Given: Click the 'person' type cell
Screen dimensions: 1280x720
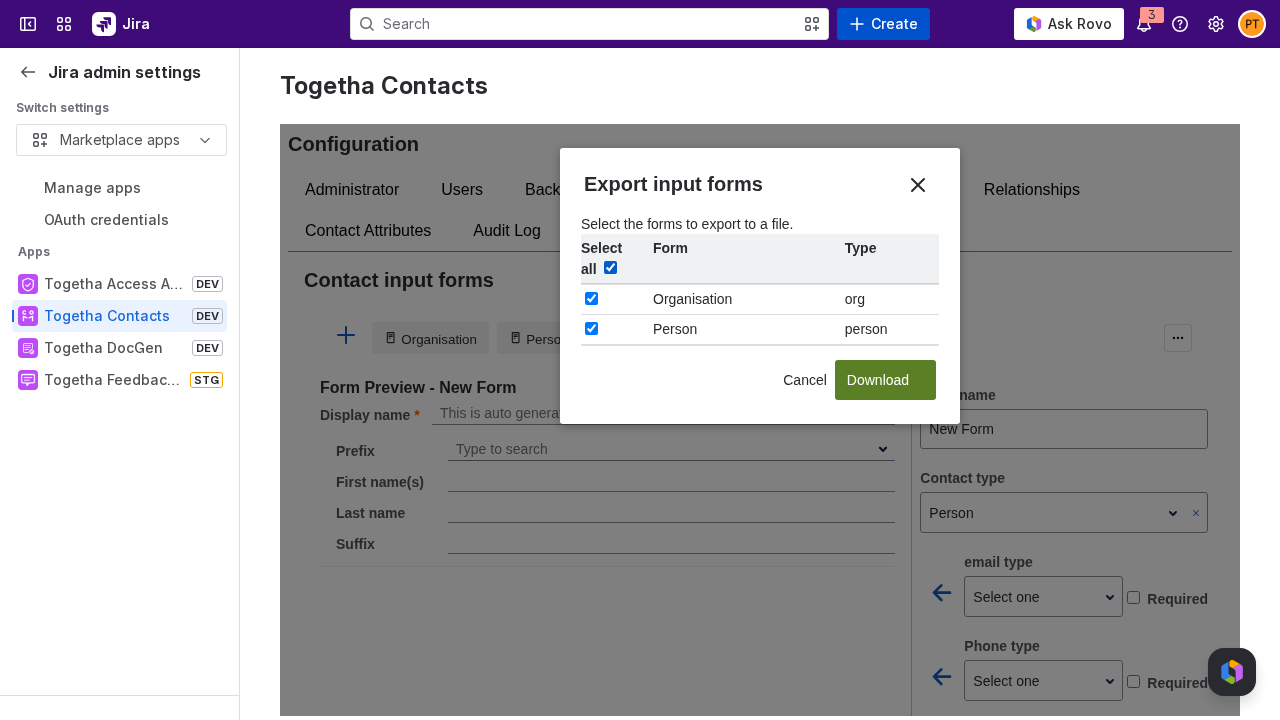Looking at the screenshot, I should [866, 329].
